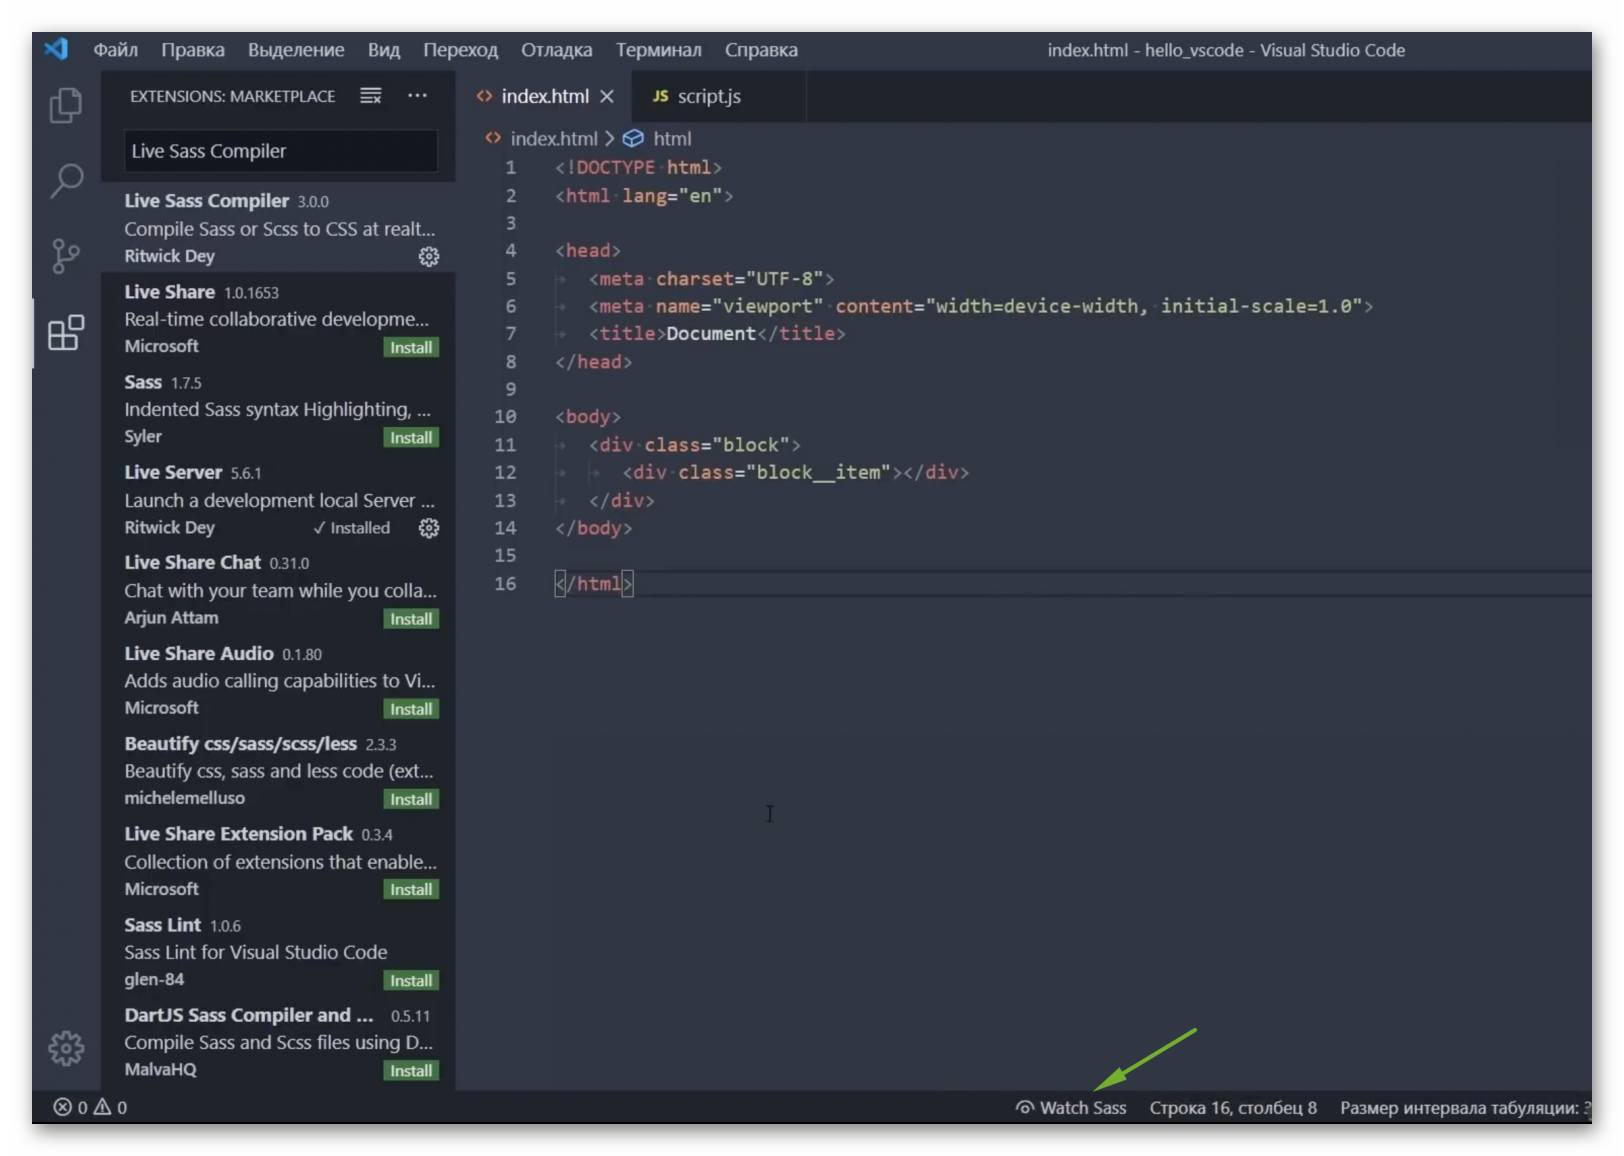Open the Extensions panel more actions menu
The height and width of the screenshot is (1156, 1624).
tap(417, 96)
